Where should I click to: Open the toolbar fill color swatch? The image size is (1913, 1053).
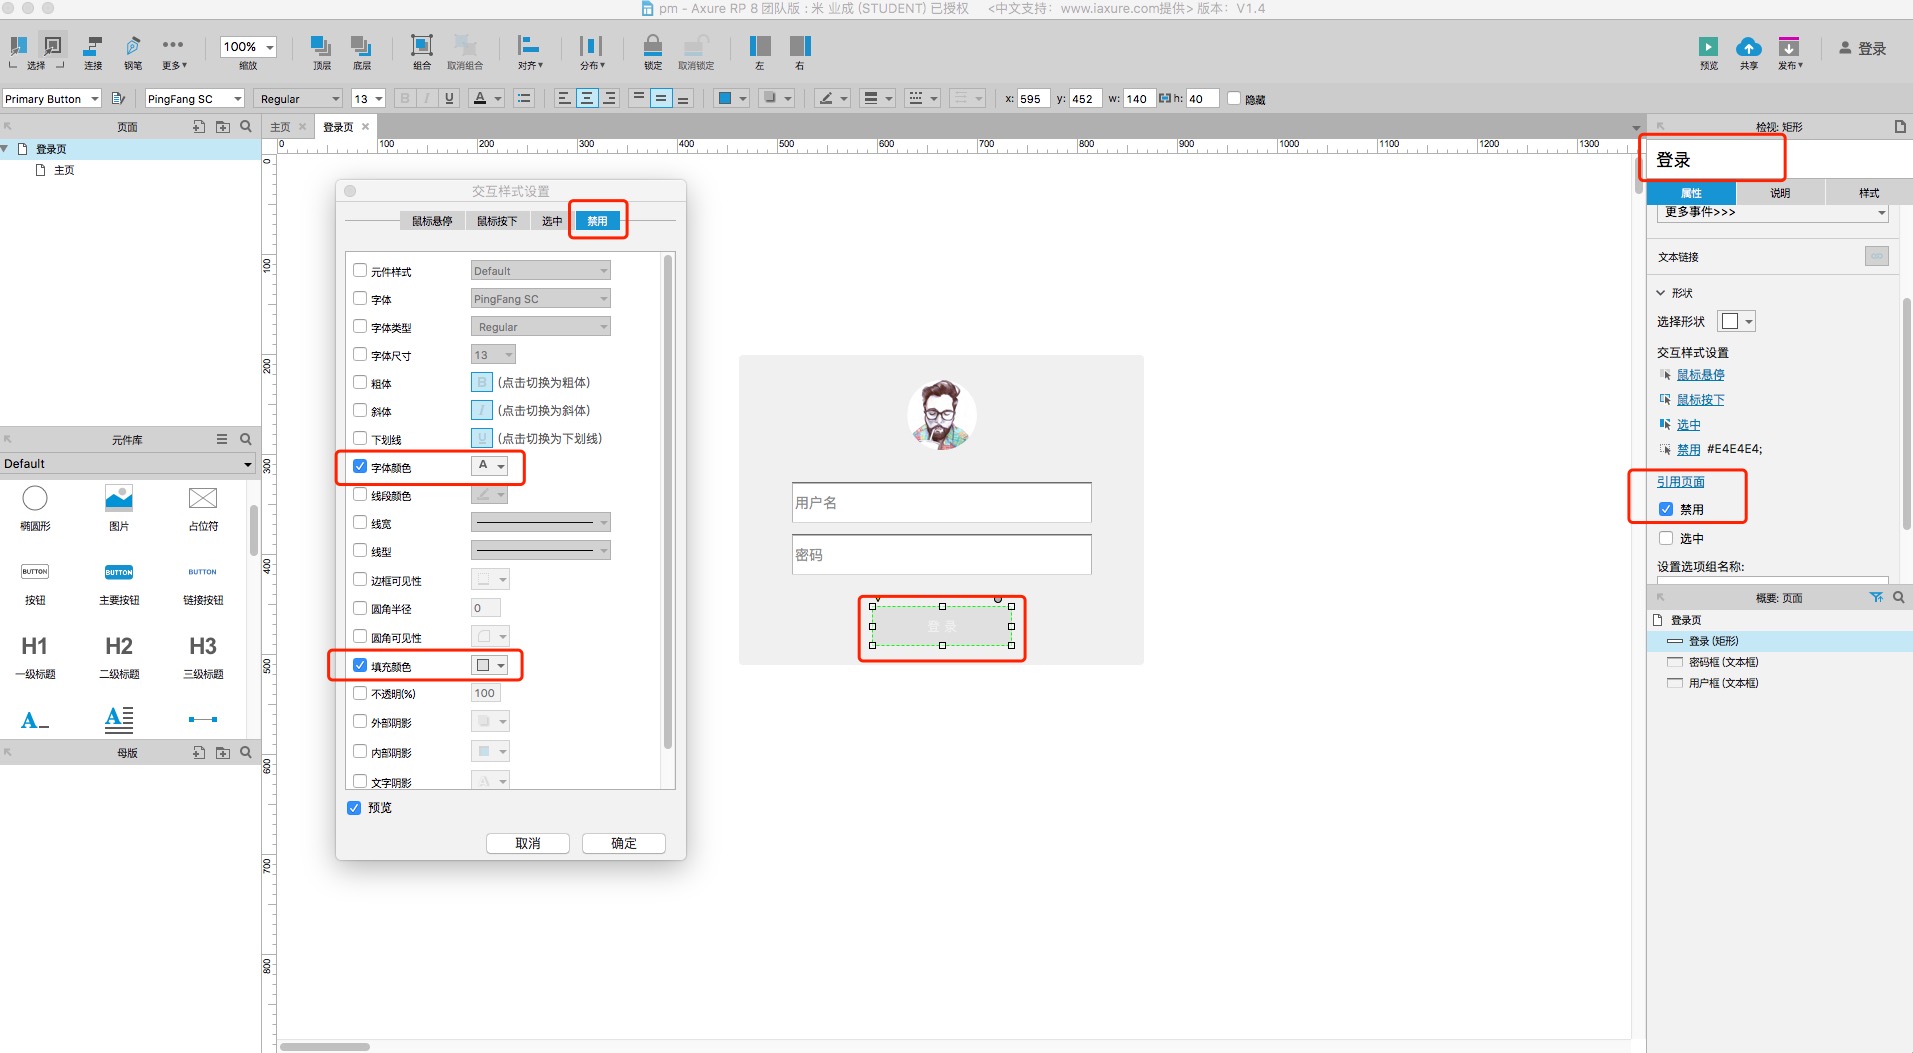[732, 98]
